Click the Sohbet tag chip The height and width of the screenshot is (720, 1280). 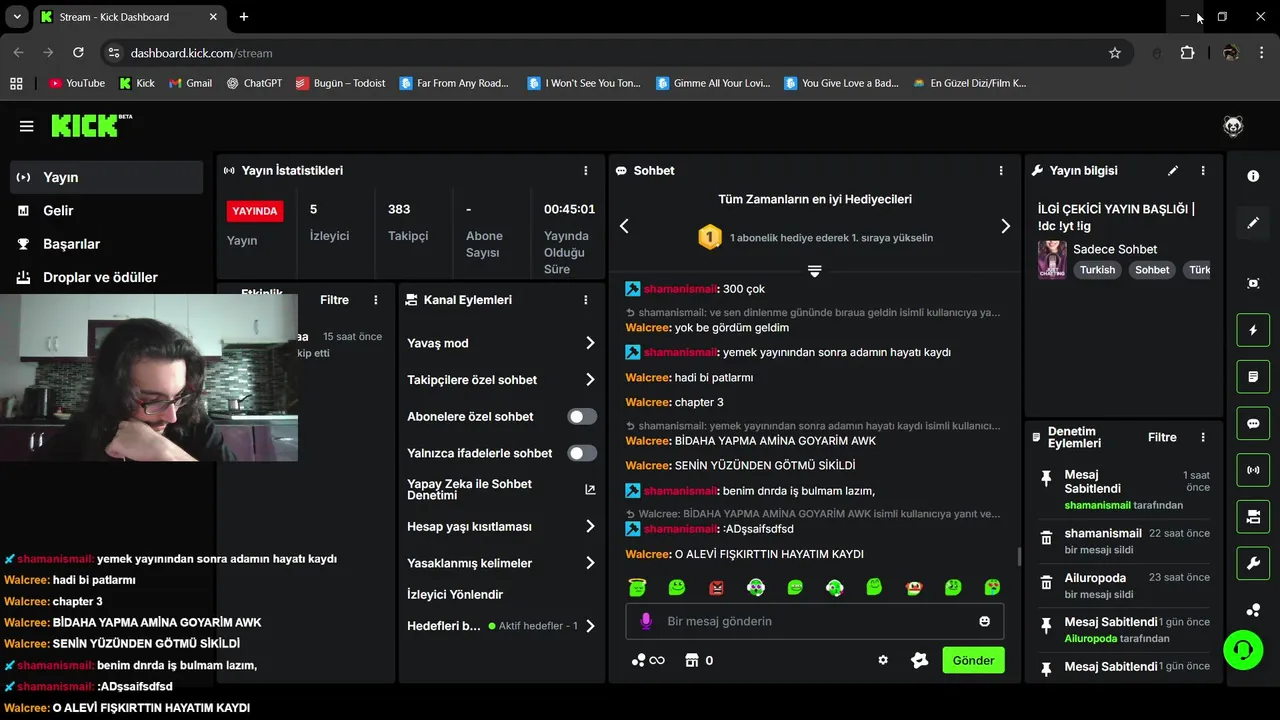tap(1152, 270)
